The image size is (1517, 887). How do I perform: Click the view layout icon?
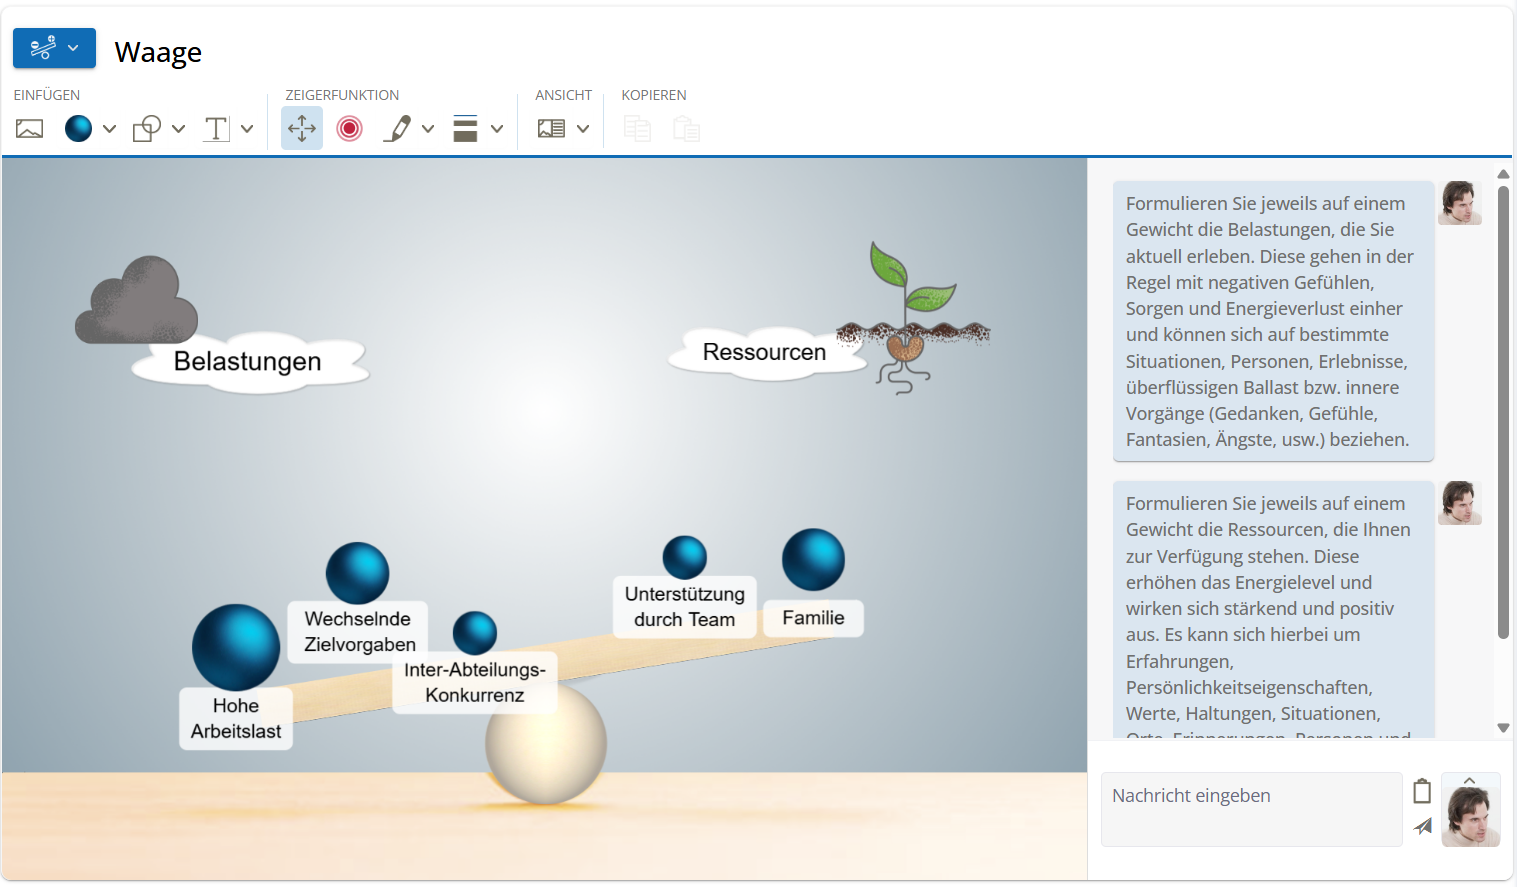[x=551, y=129]
